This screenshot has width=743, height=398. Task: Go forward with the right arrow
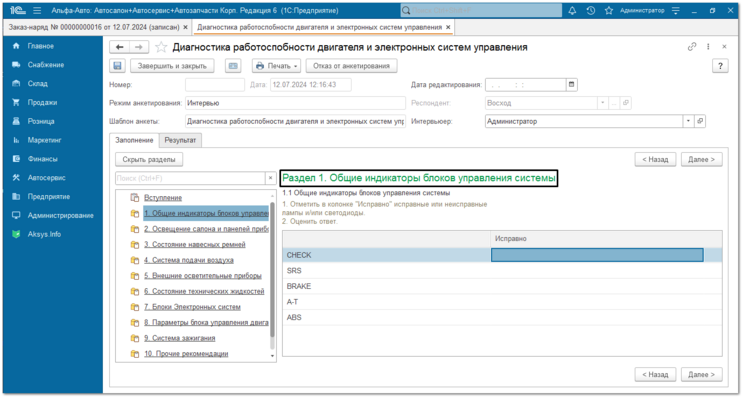139,47
